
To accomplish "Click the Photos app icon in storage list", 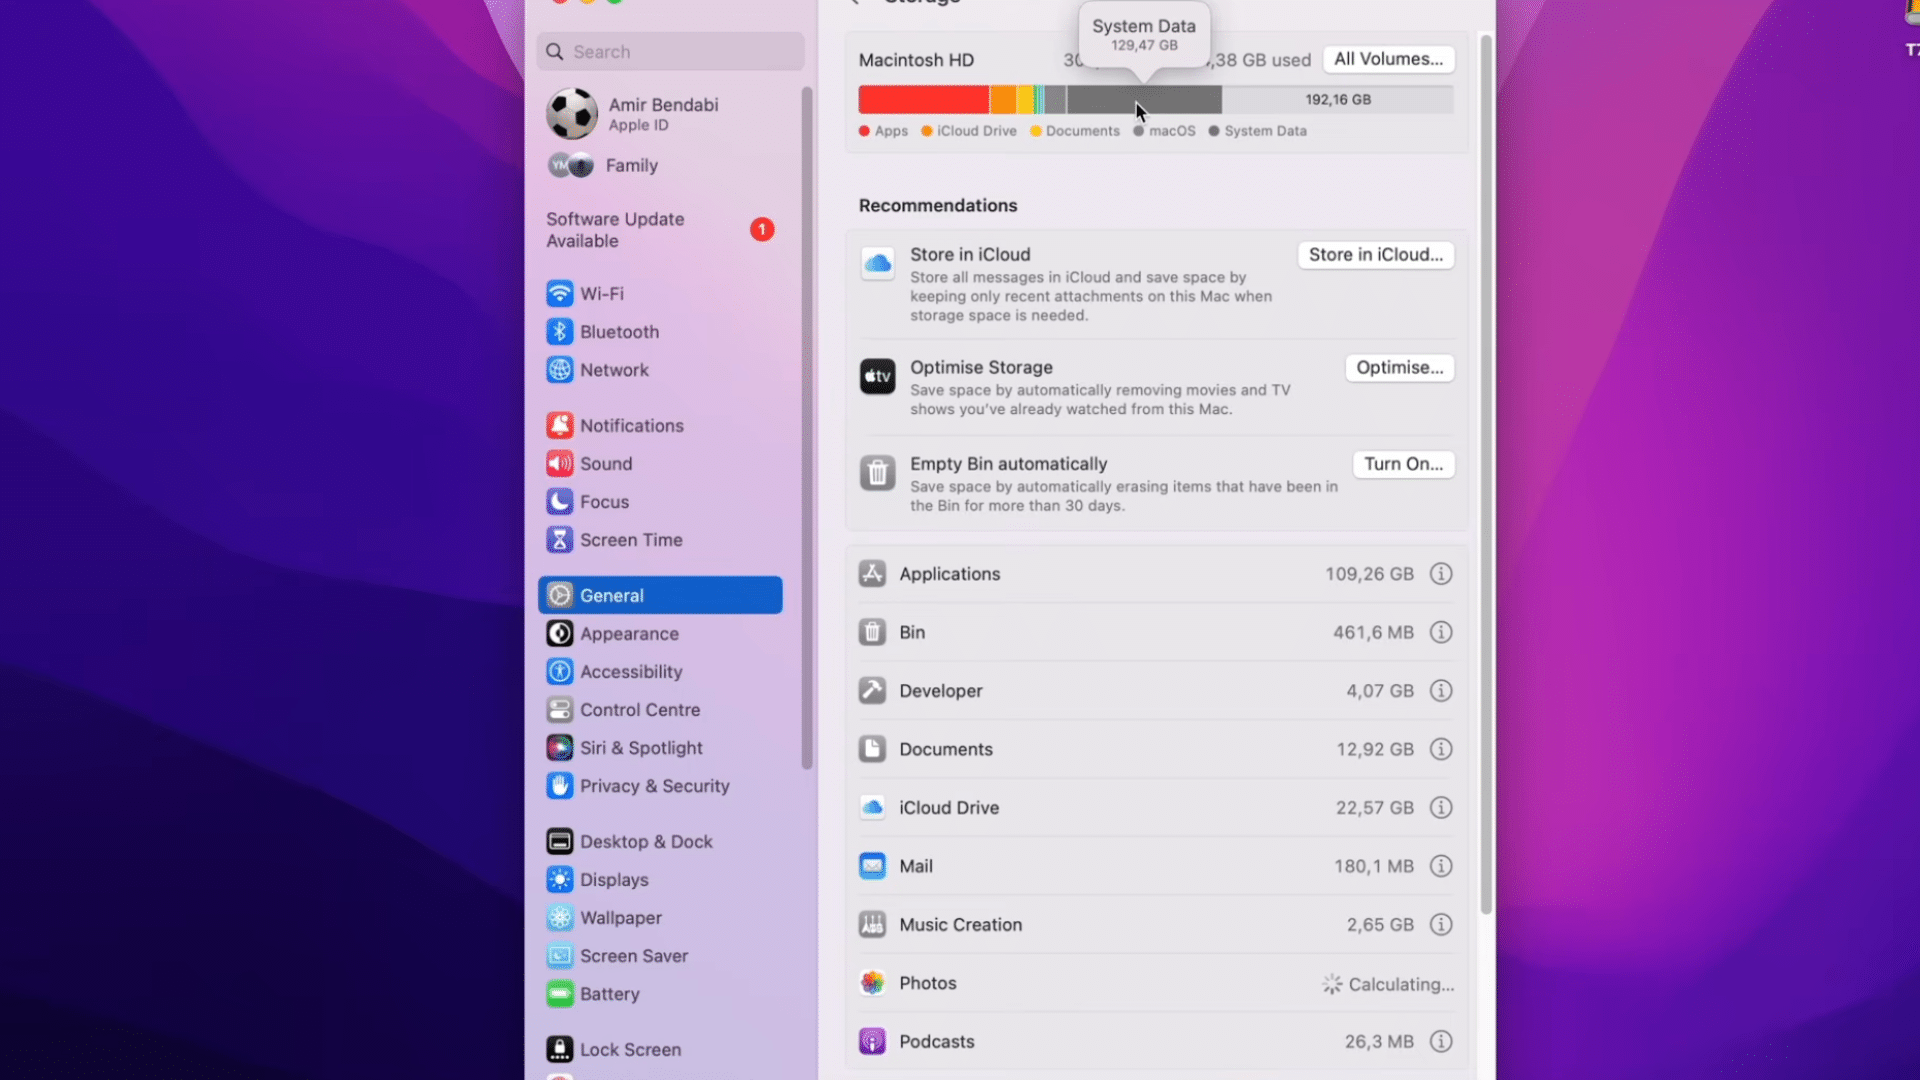I will (872, 983).
